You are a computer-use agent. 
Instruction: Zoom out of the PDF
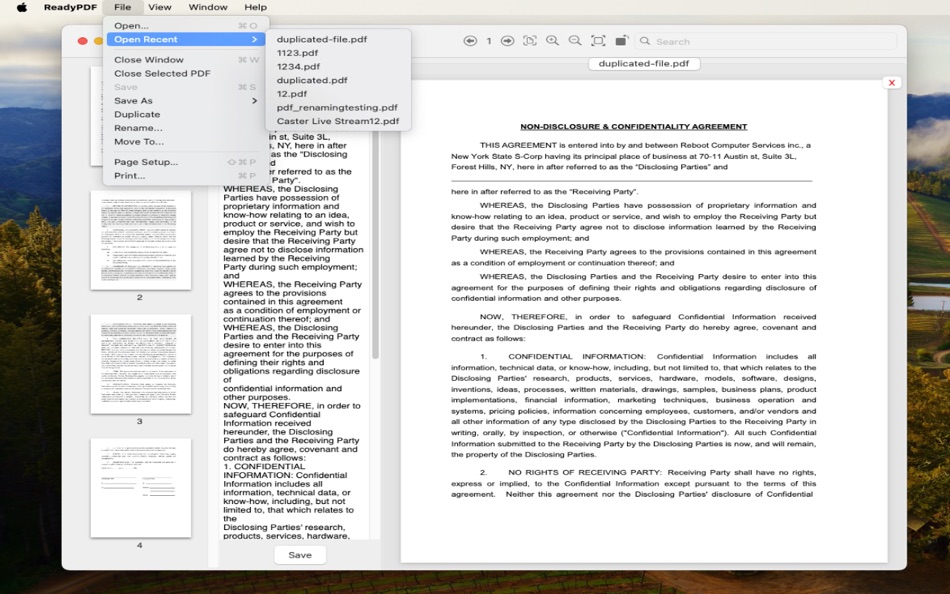pos(575,41)
